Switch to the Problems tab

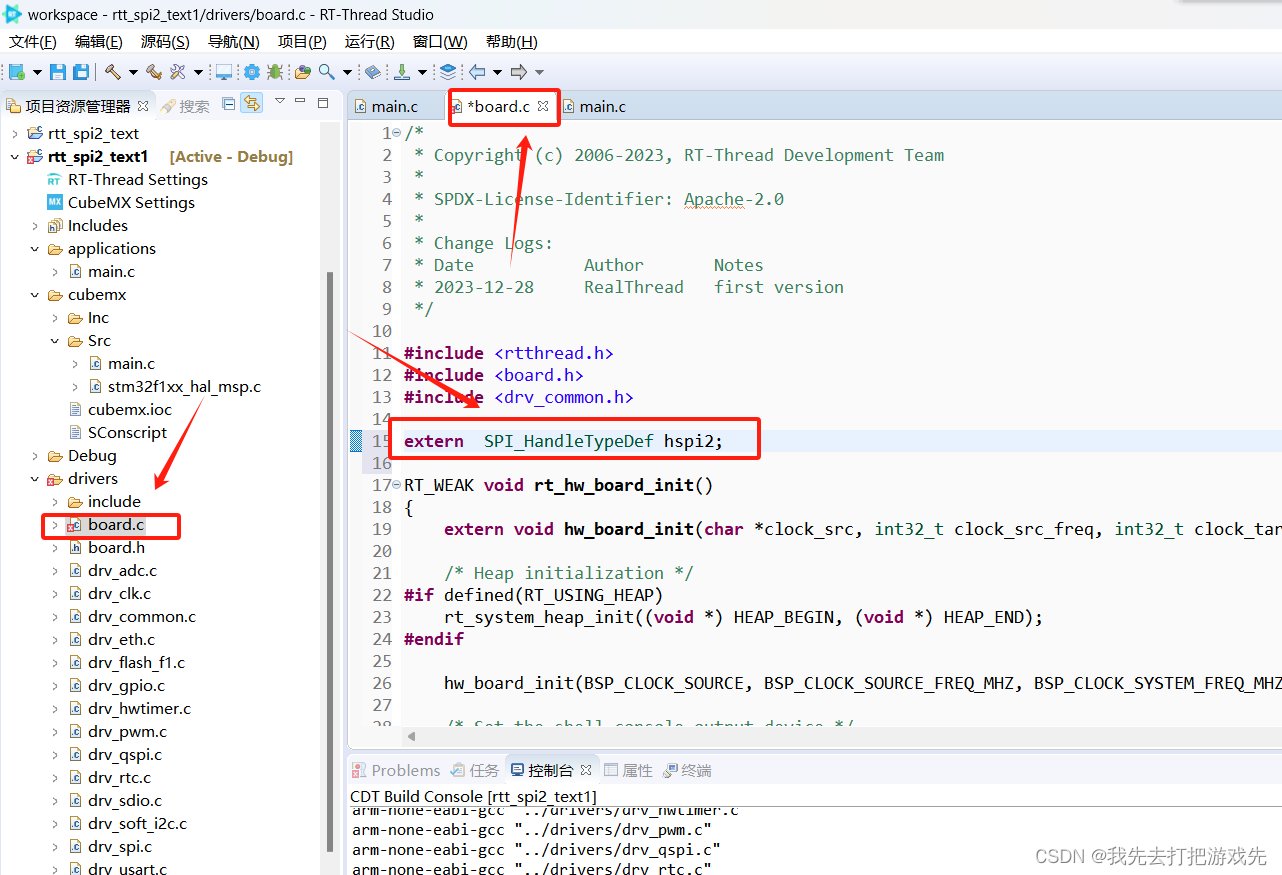click(396, 770)
